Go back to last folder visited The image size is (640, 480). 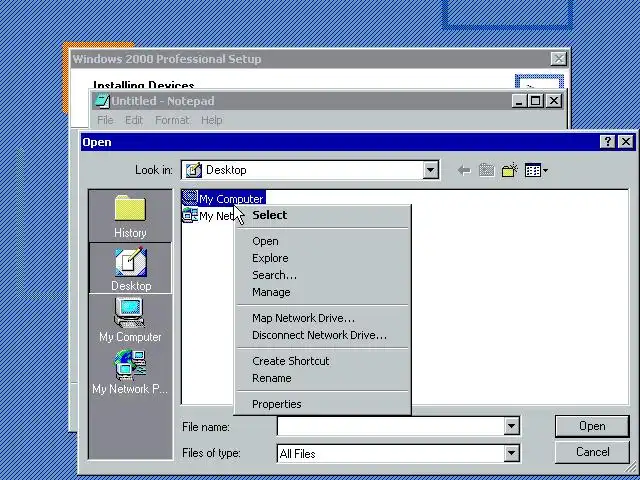pyautogui.click(x=464, y=170)
